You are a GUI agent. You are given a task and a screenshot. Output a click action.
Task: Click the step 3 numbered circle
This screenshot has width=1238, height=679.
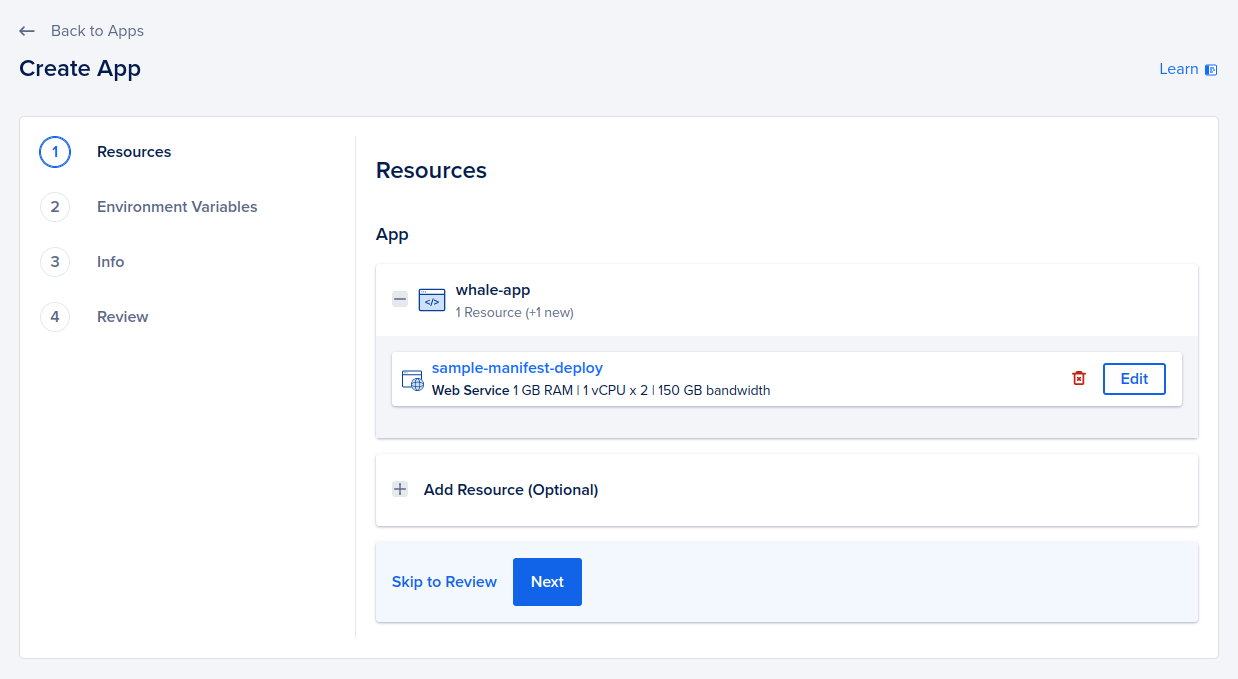(x=55, y=261)
